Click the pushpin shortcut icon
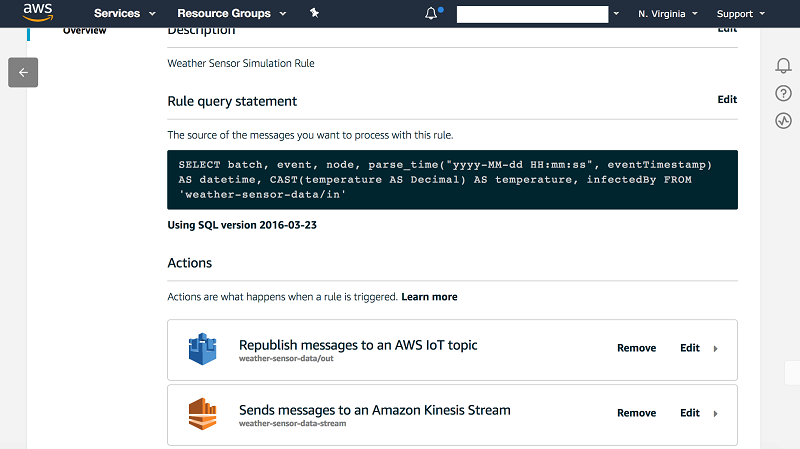Screen dimensions: 800x449 click(314, 14)
